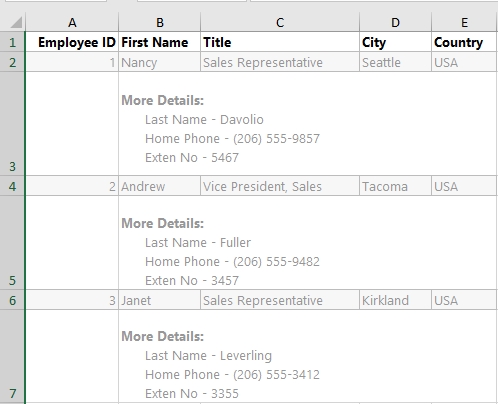Click the First Name header cell
Viewport: 498px width, 404px height.
(160, 42)
